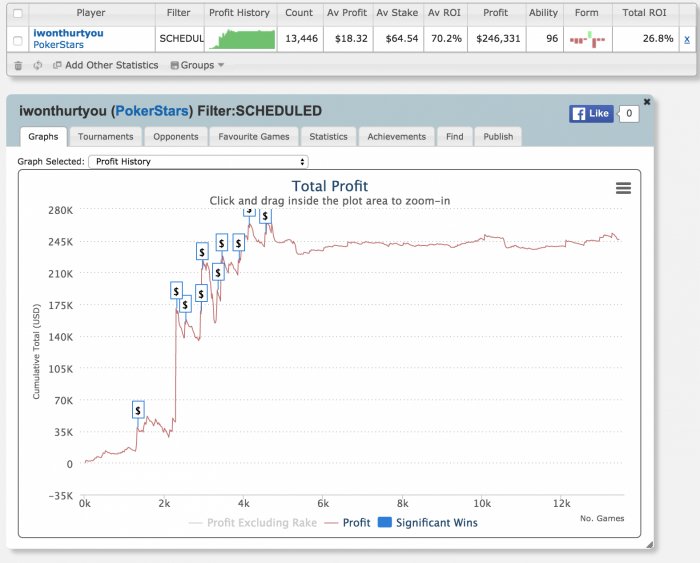700x563 pixels.
Task: Open the Find tab
Action: coord(454,137)
